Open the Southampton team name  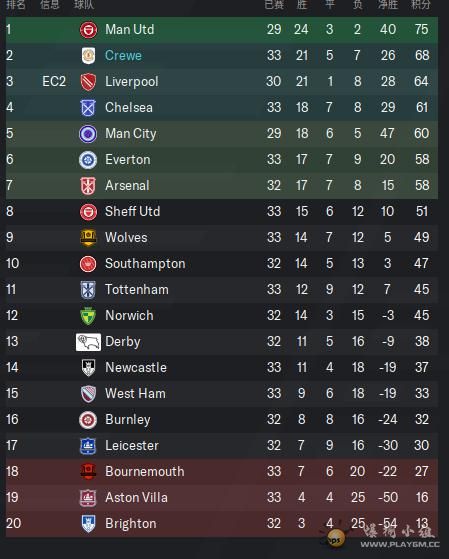145,264
